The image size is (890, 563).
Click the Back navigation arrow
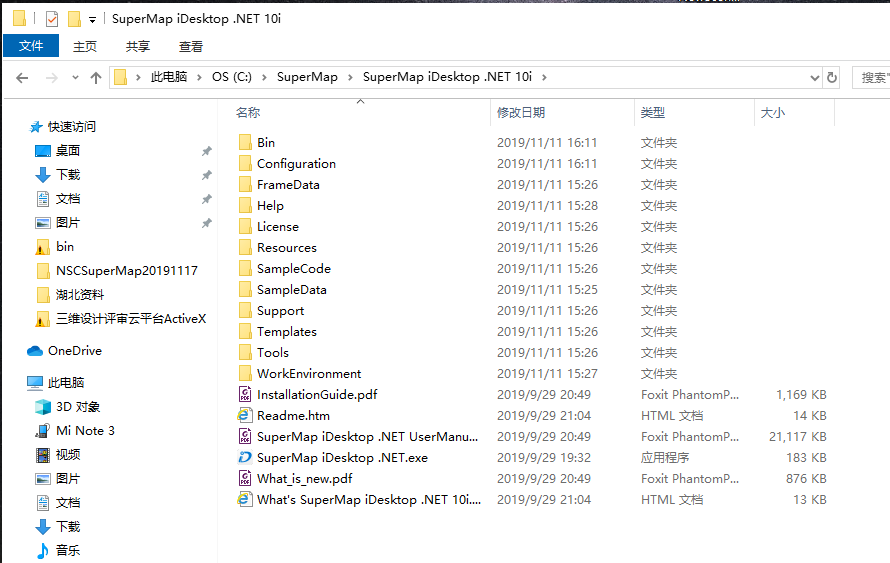pos(22,78)
